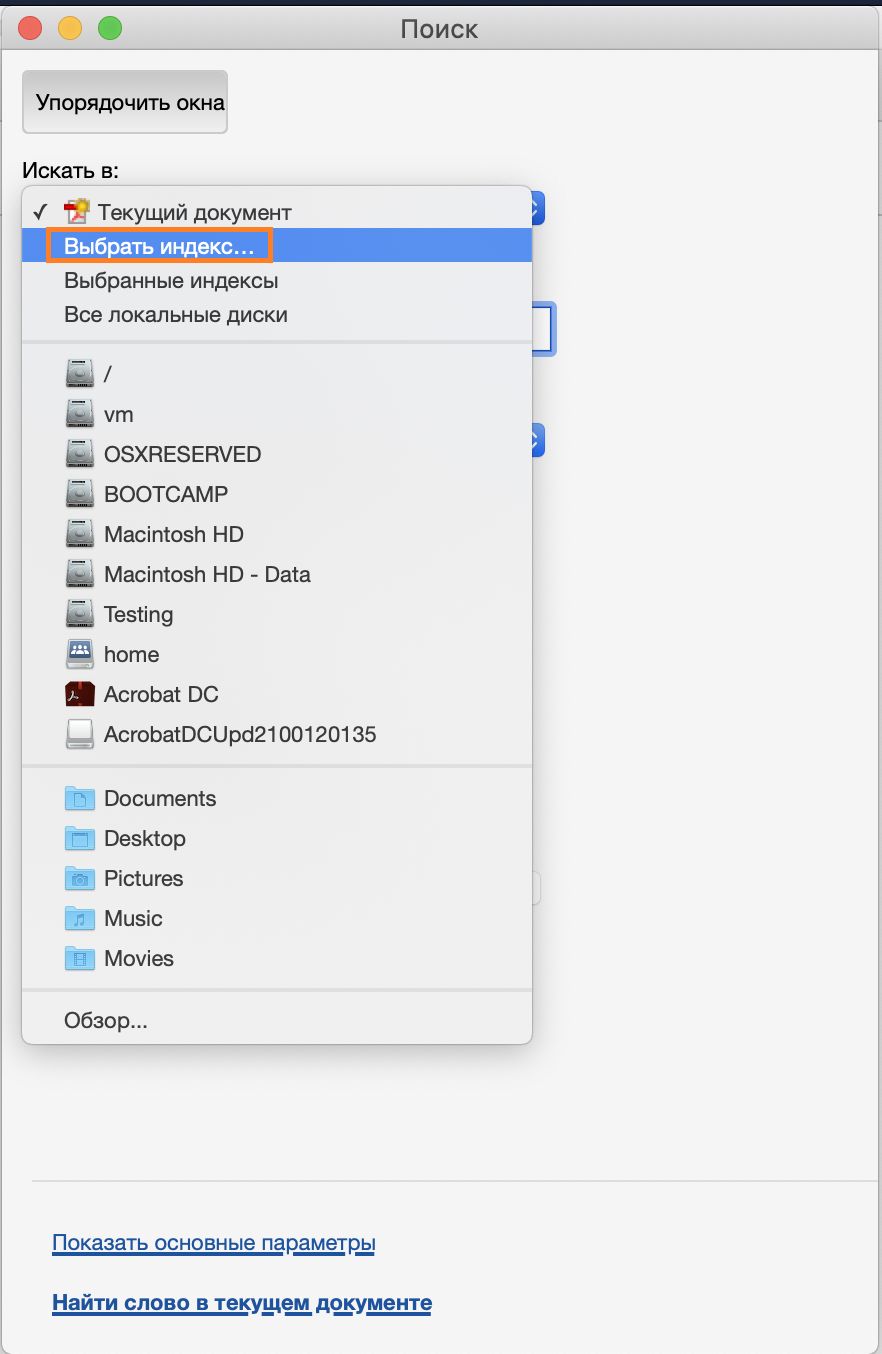Click the home network volume icon
This screenshot has height=1354, width=882.
79,654
